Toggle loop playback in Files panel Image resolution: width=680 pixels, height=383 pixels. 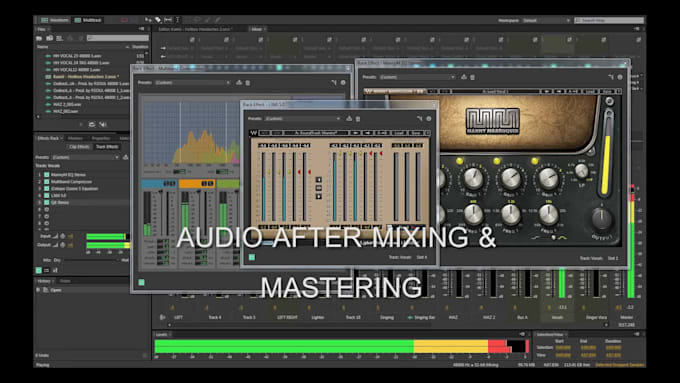tap(92, 124)
